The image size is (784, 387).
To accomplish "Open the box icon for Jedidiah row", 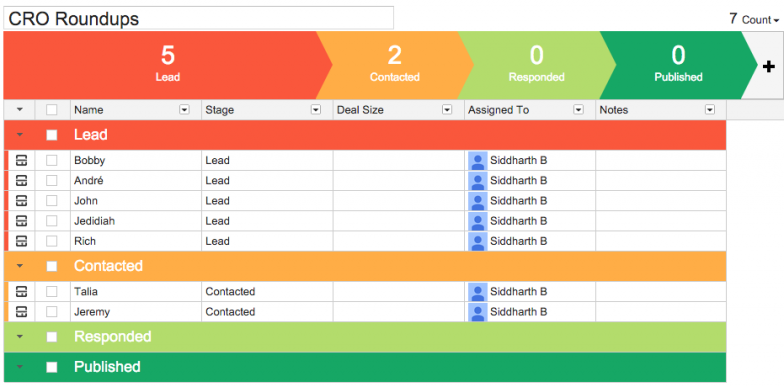I will click(x=22, y=221).
